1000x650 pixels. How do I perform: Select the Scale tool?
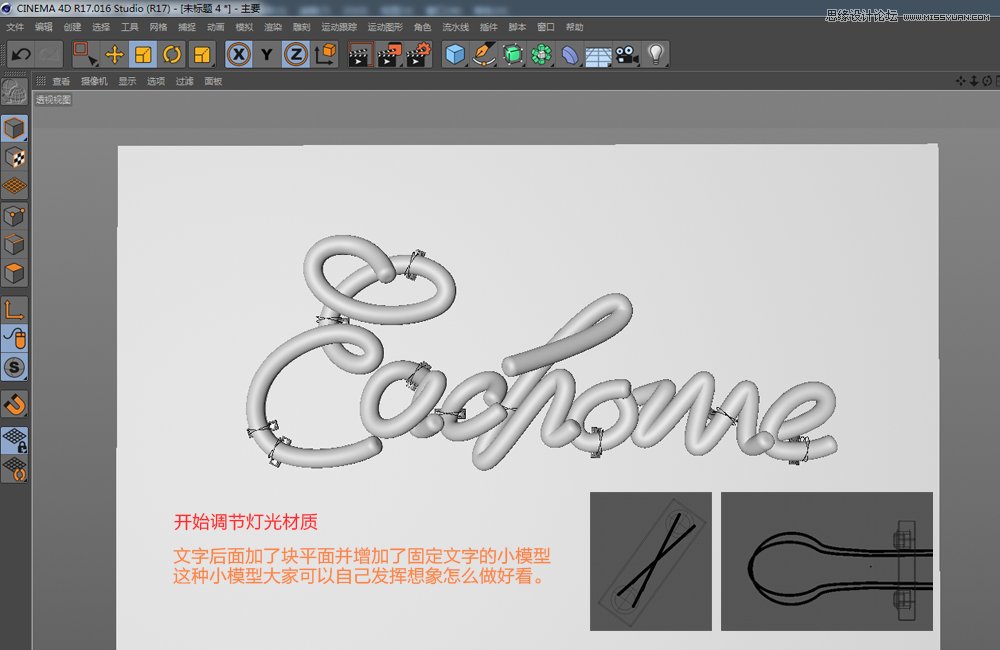coord(143,54)
